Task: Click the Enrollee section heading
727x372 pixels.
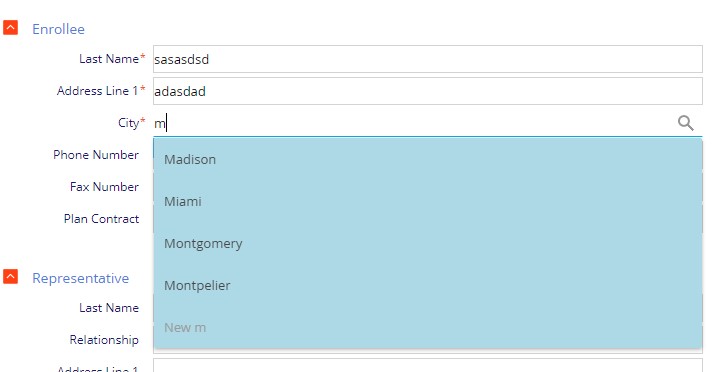Action: pos(58,29)
